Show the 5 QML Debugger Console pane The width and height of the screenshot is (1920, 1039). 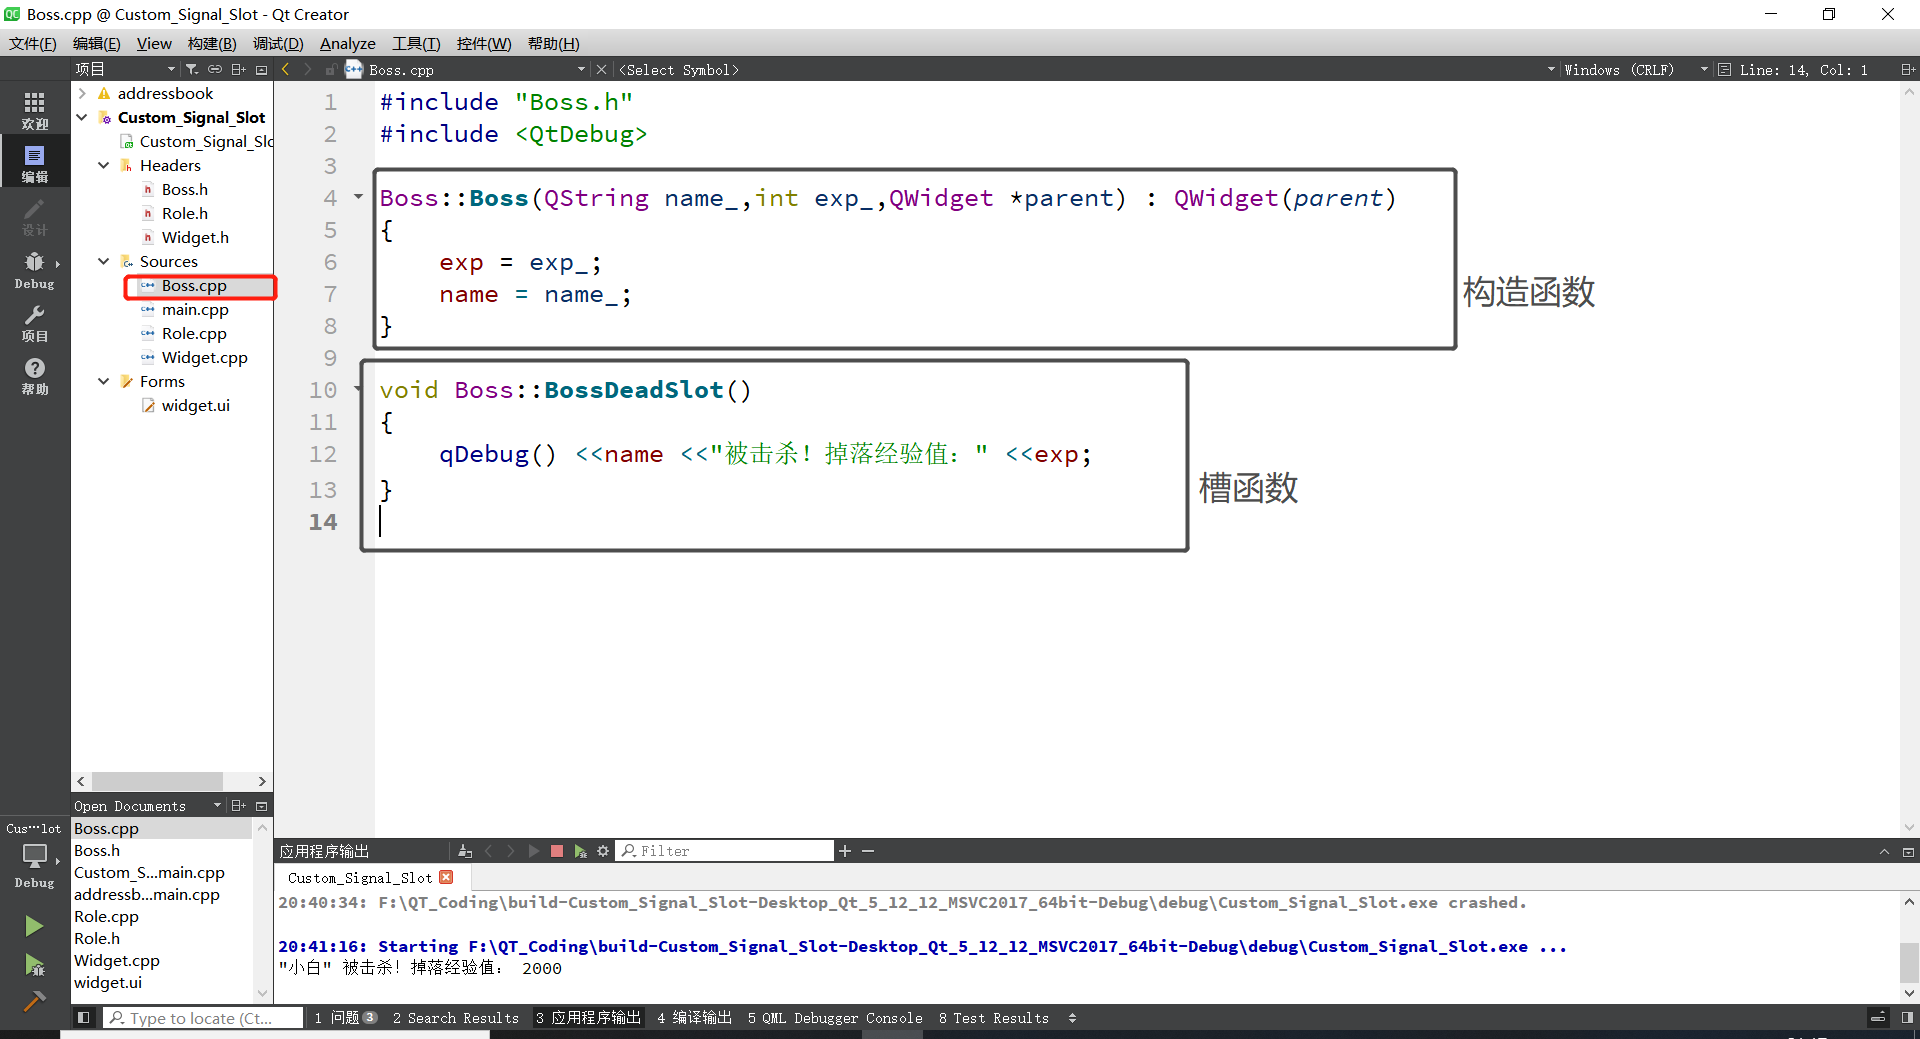[835, 1018]
